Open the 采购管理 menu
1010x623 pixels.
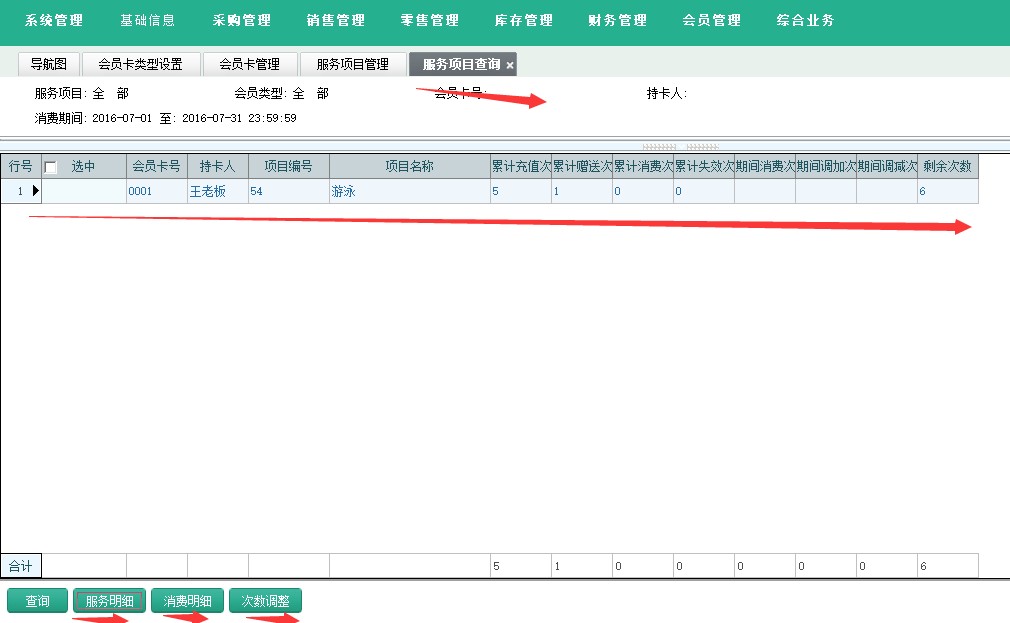pos(242,21)
